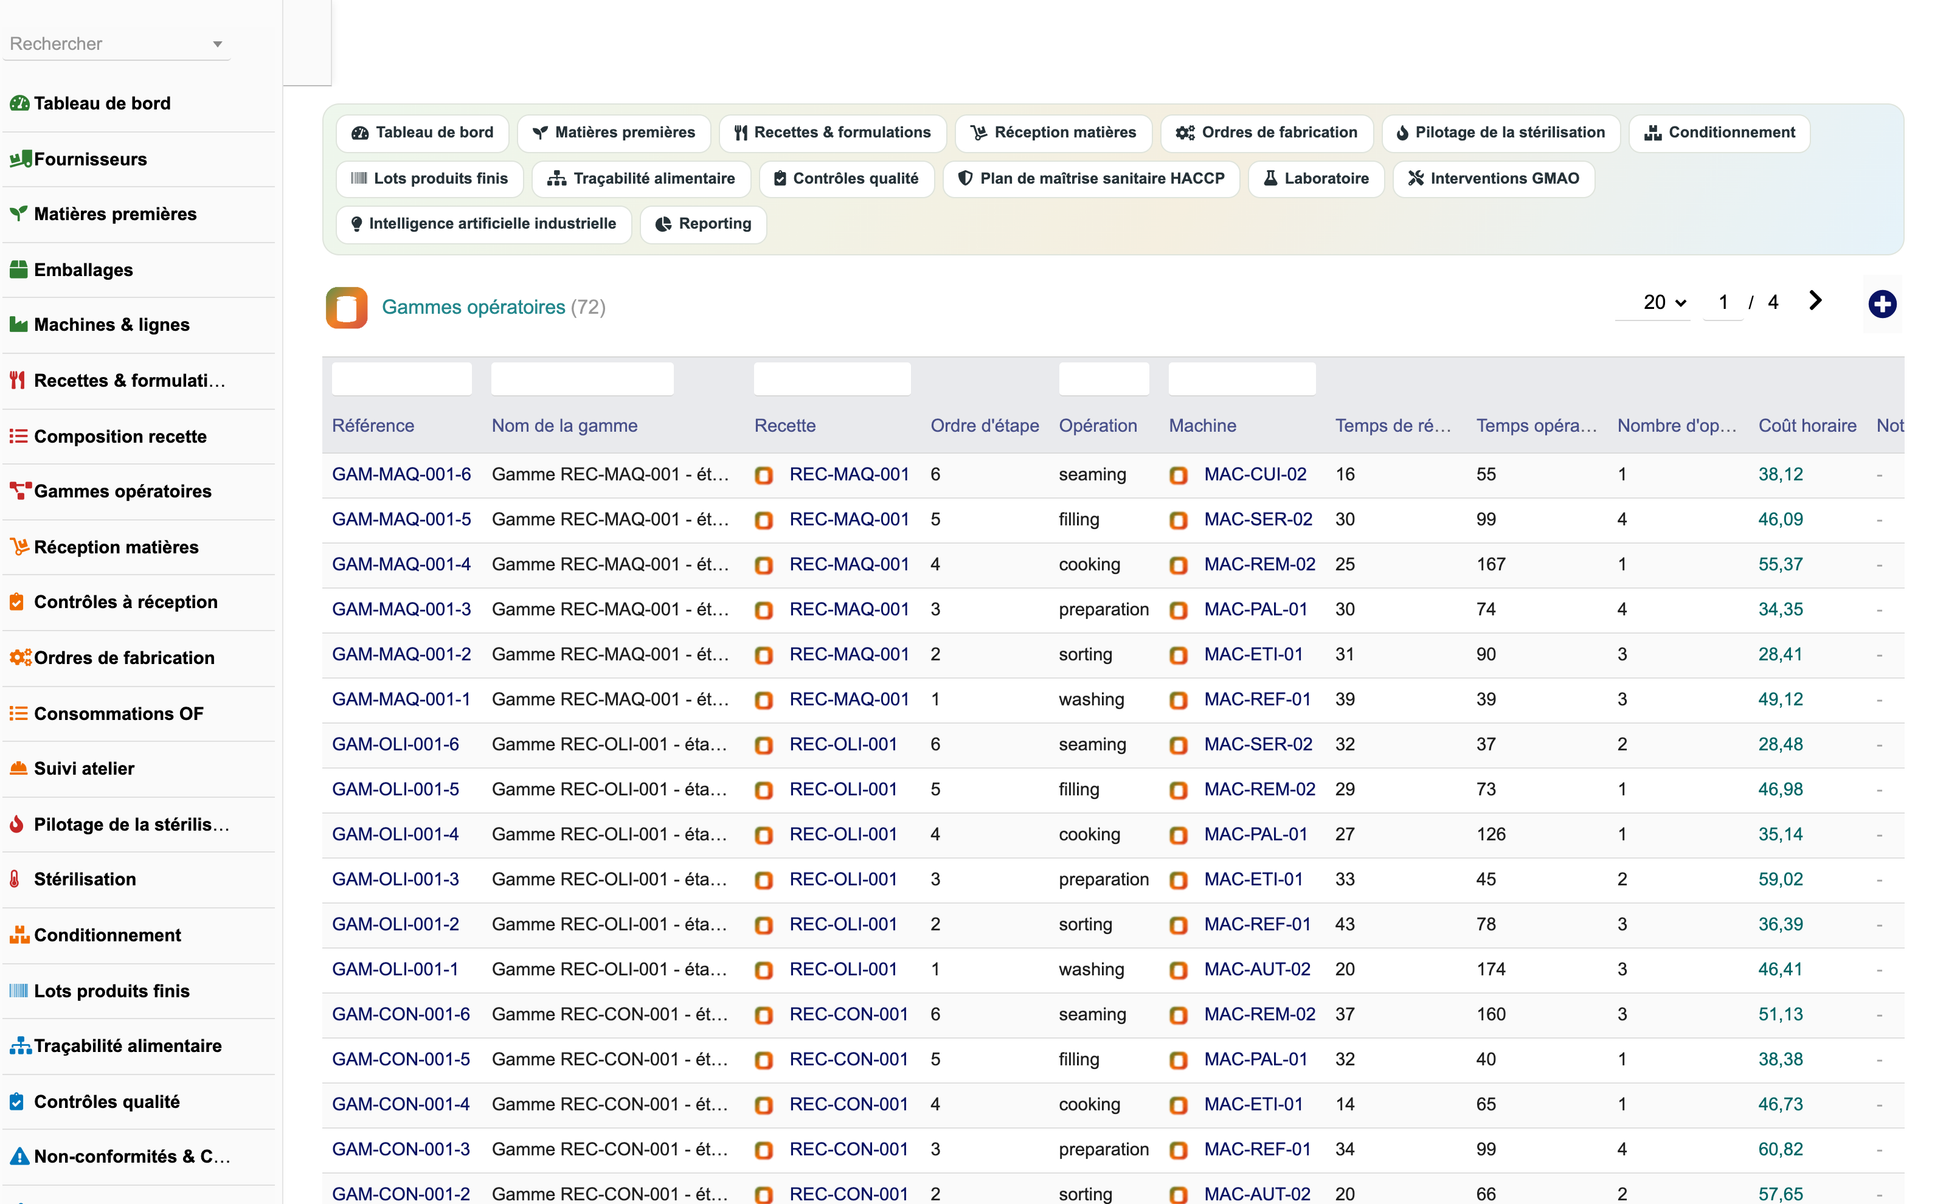
Task: Open Machines & lignes sidebar item
Action: (x=99, y=325)
